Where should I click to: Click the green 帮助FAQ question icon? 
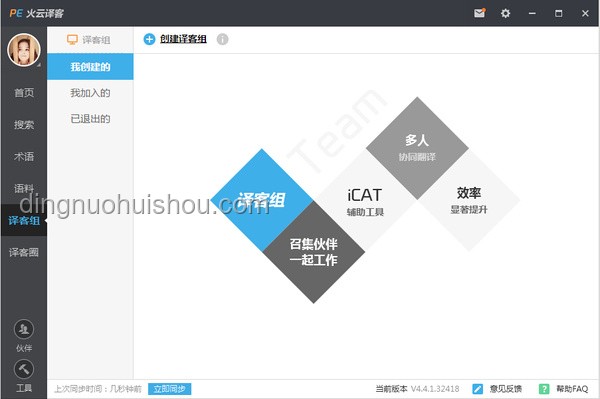point(544,389)
